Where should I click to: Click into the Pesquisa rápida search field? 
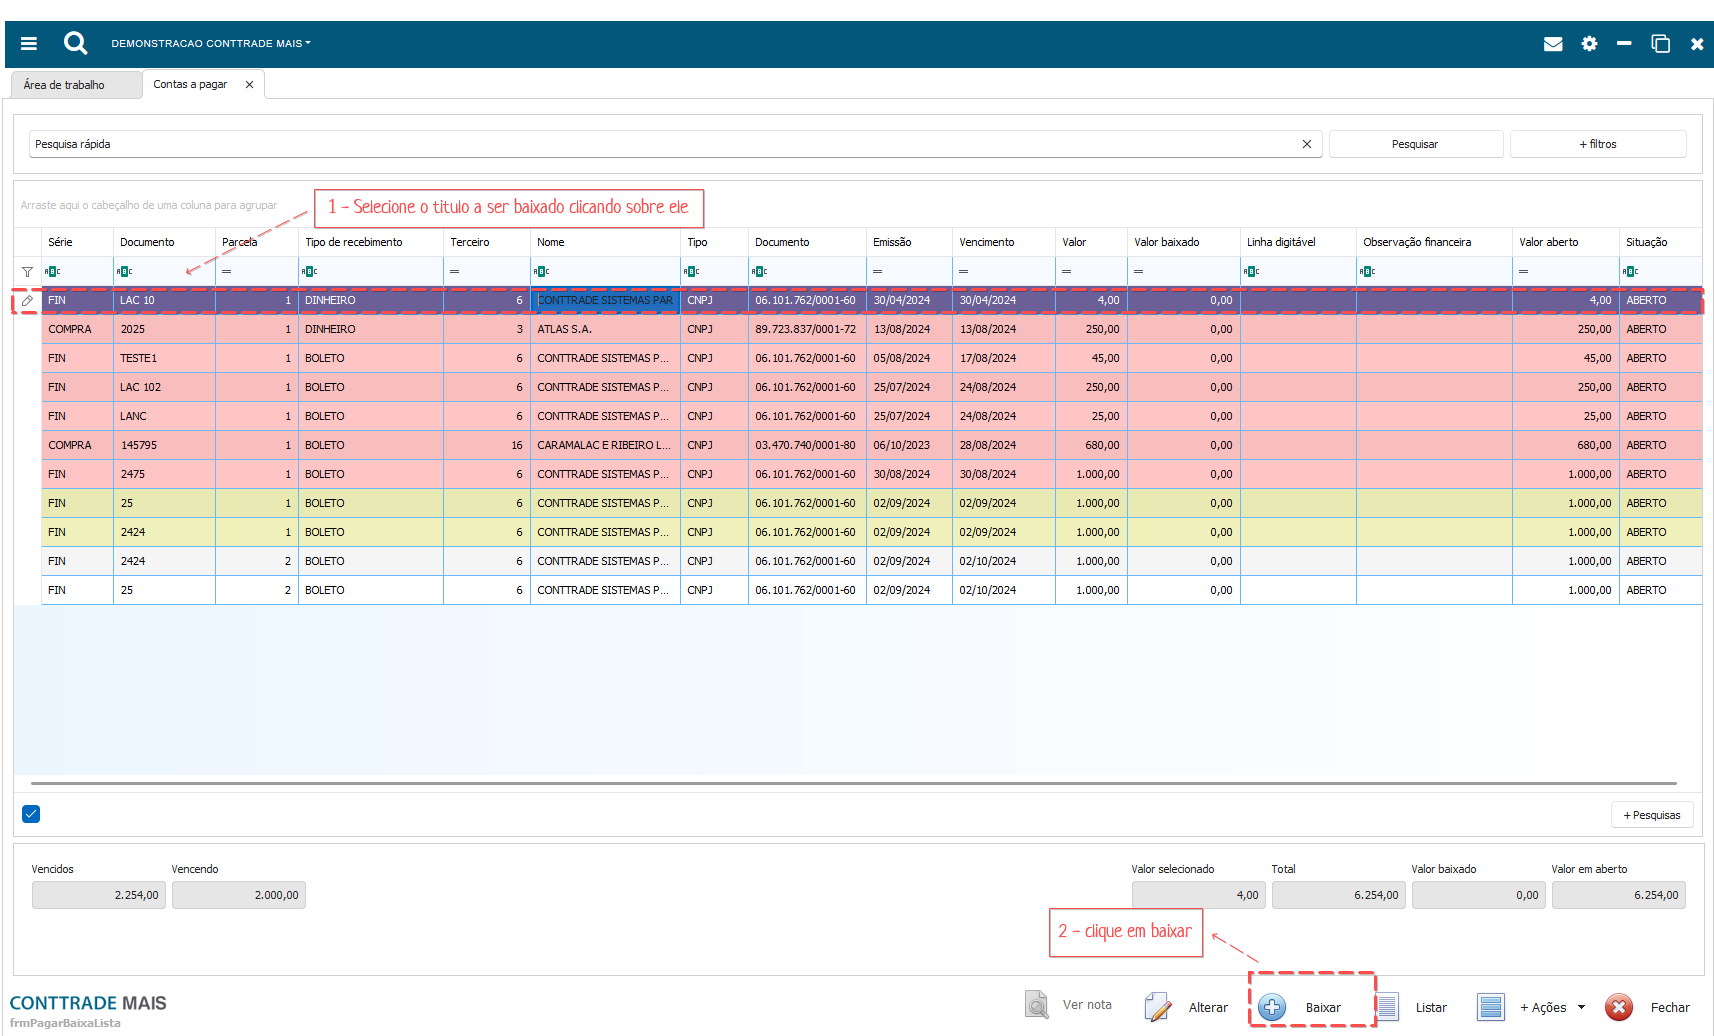coord(660,144)
